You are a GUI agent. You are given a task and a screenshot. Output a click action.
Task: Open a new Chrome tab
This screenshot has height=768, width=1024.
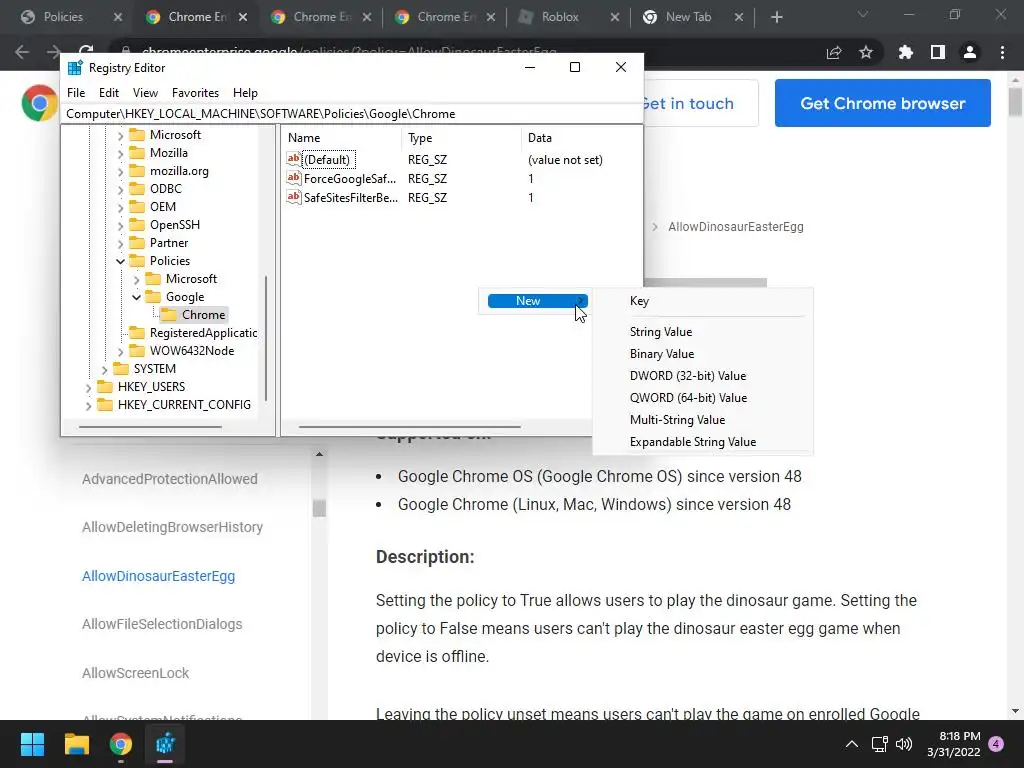point(776,17)
